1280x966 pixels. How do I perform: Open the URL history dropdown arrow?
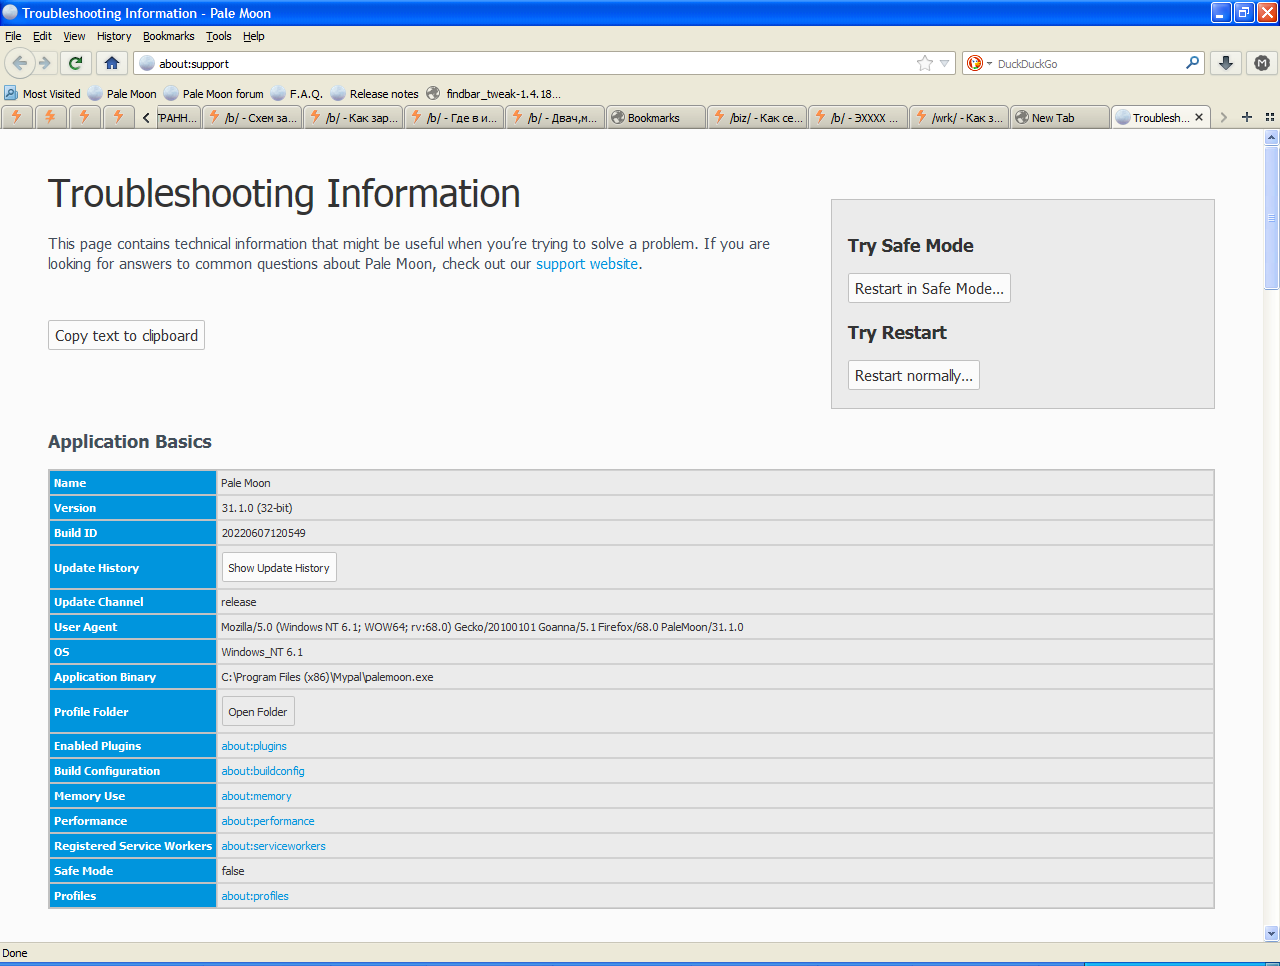[945, 64]
